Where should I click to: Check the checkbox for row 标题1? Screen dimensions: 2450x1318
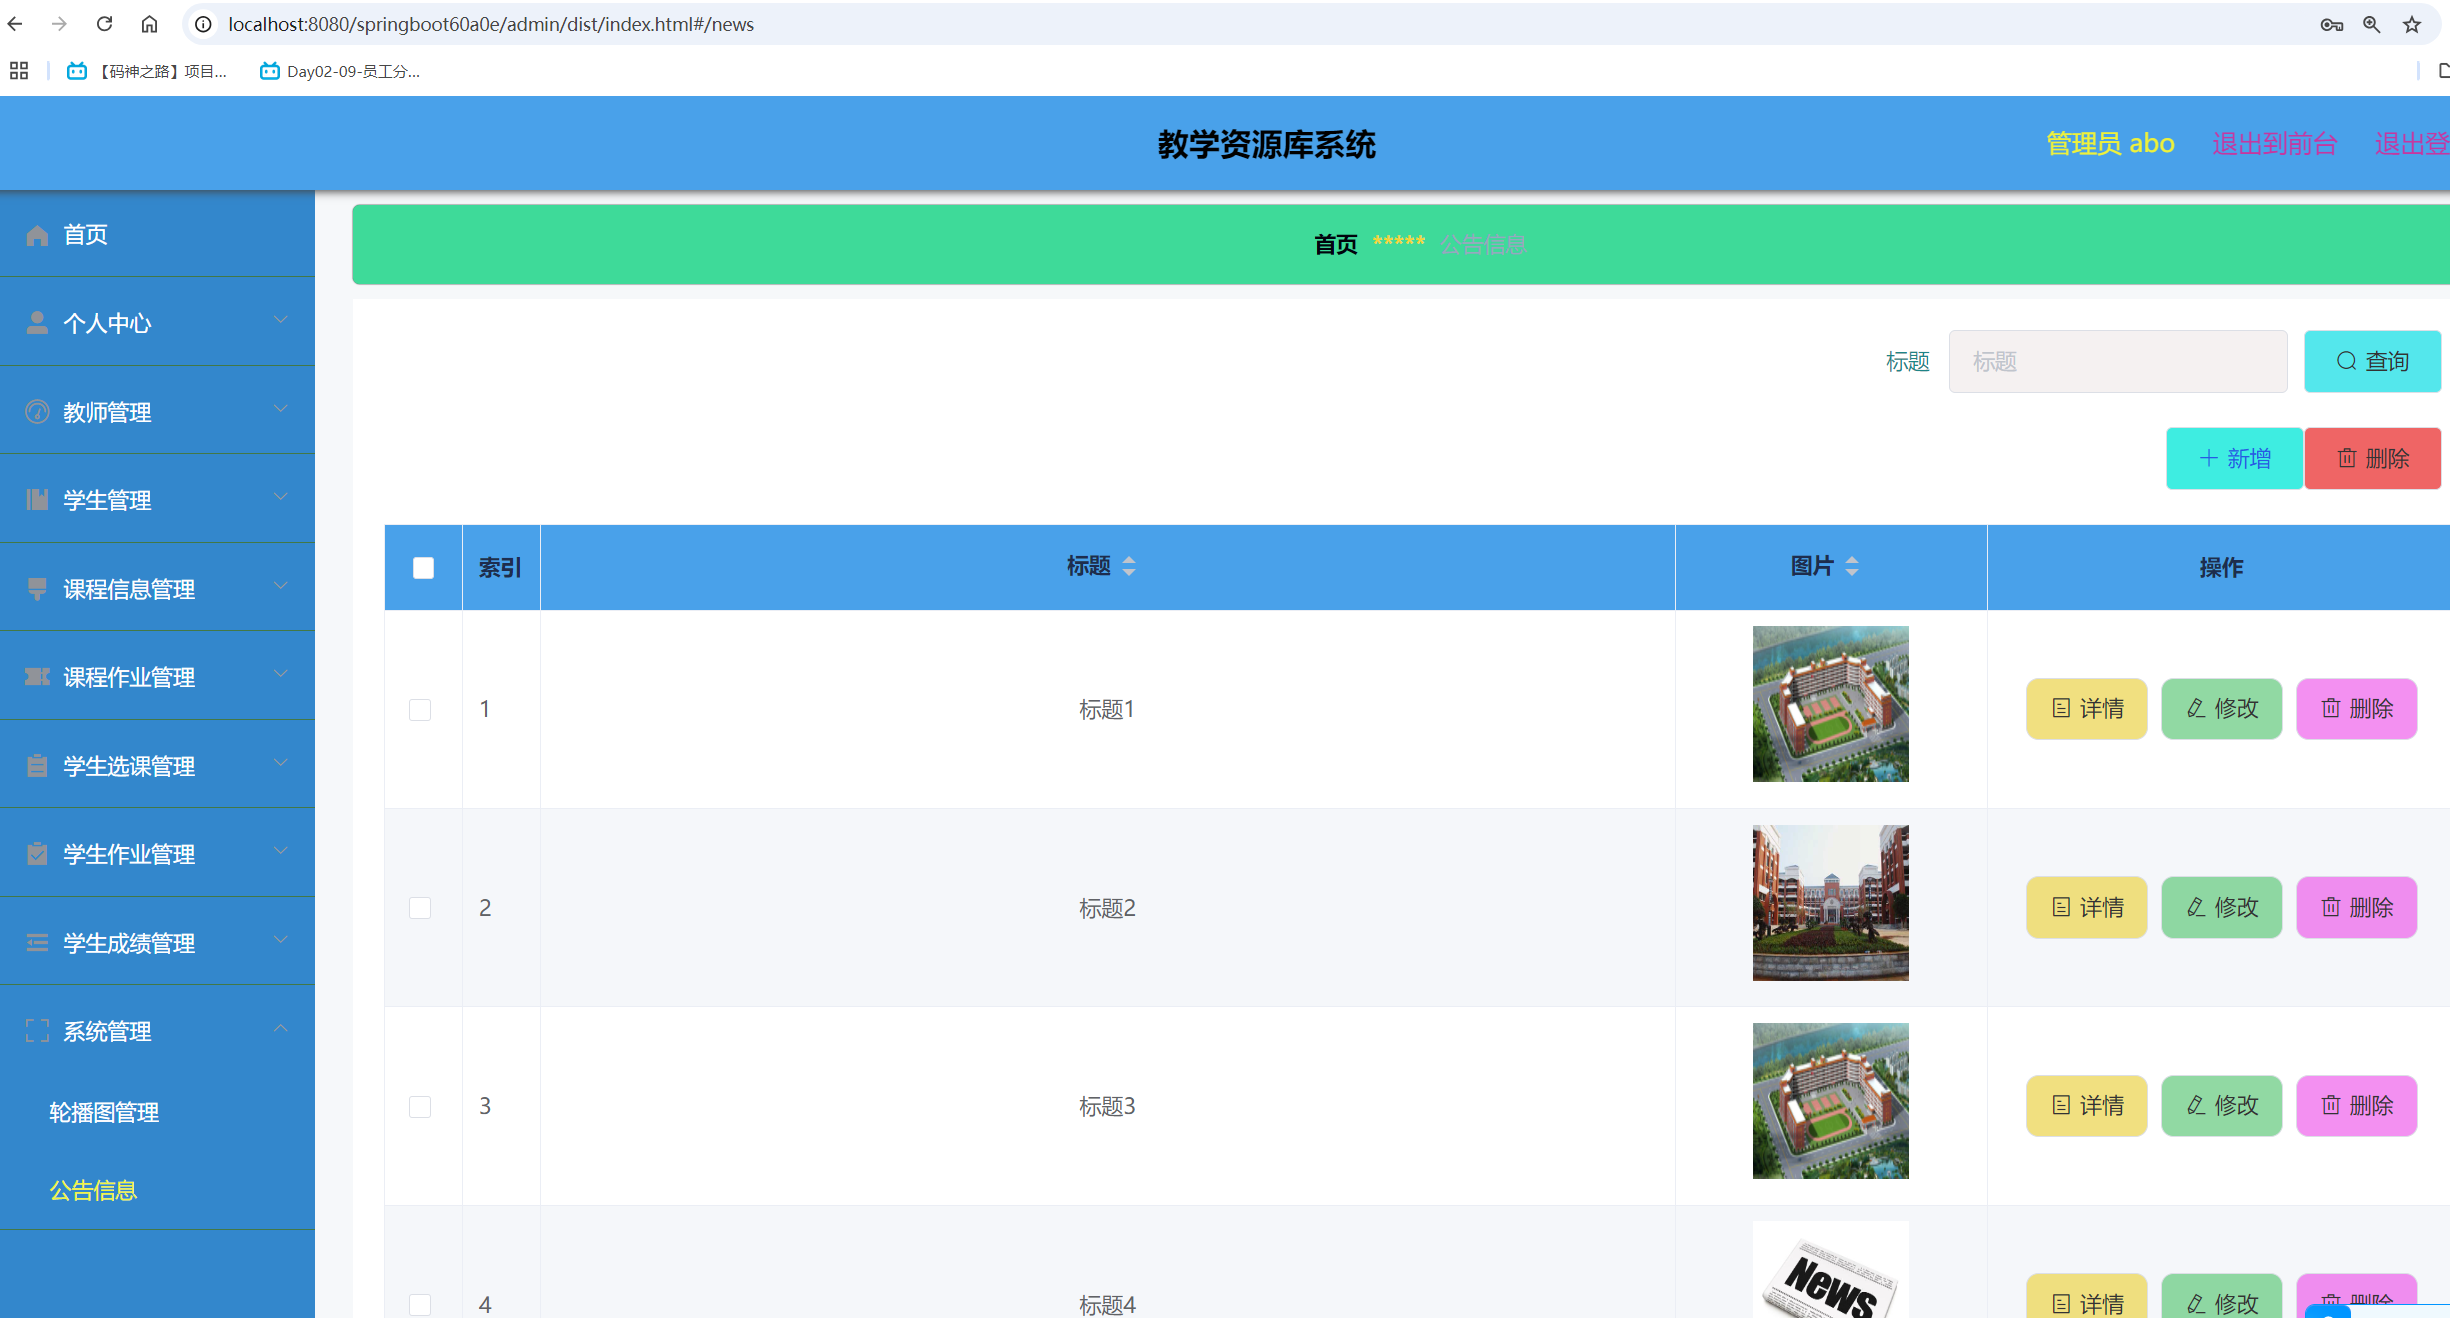tap(421, 710)
